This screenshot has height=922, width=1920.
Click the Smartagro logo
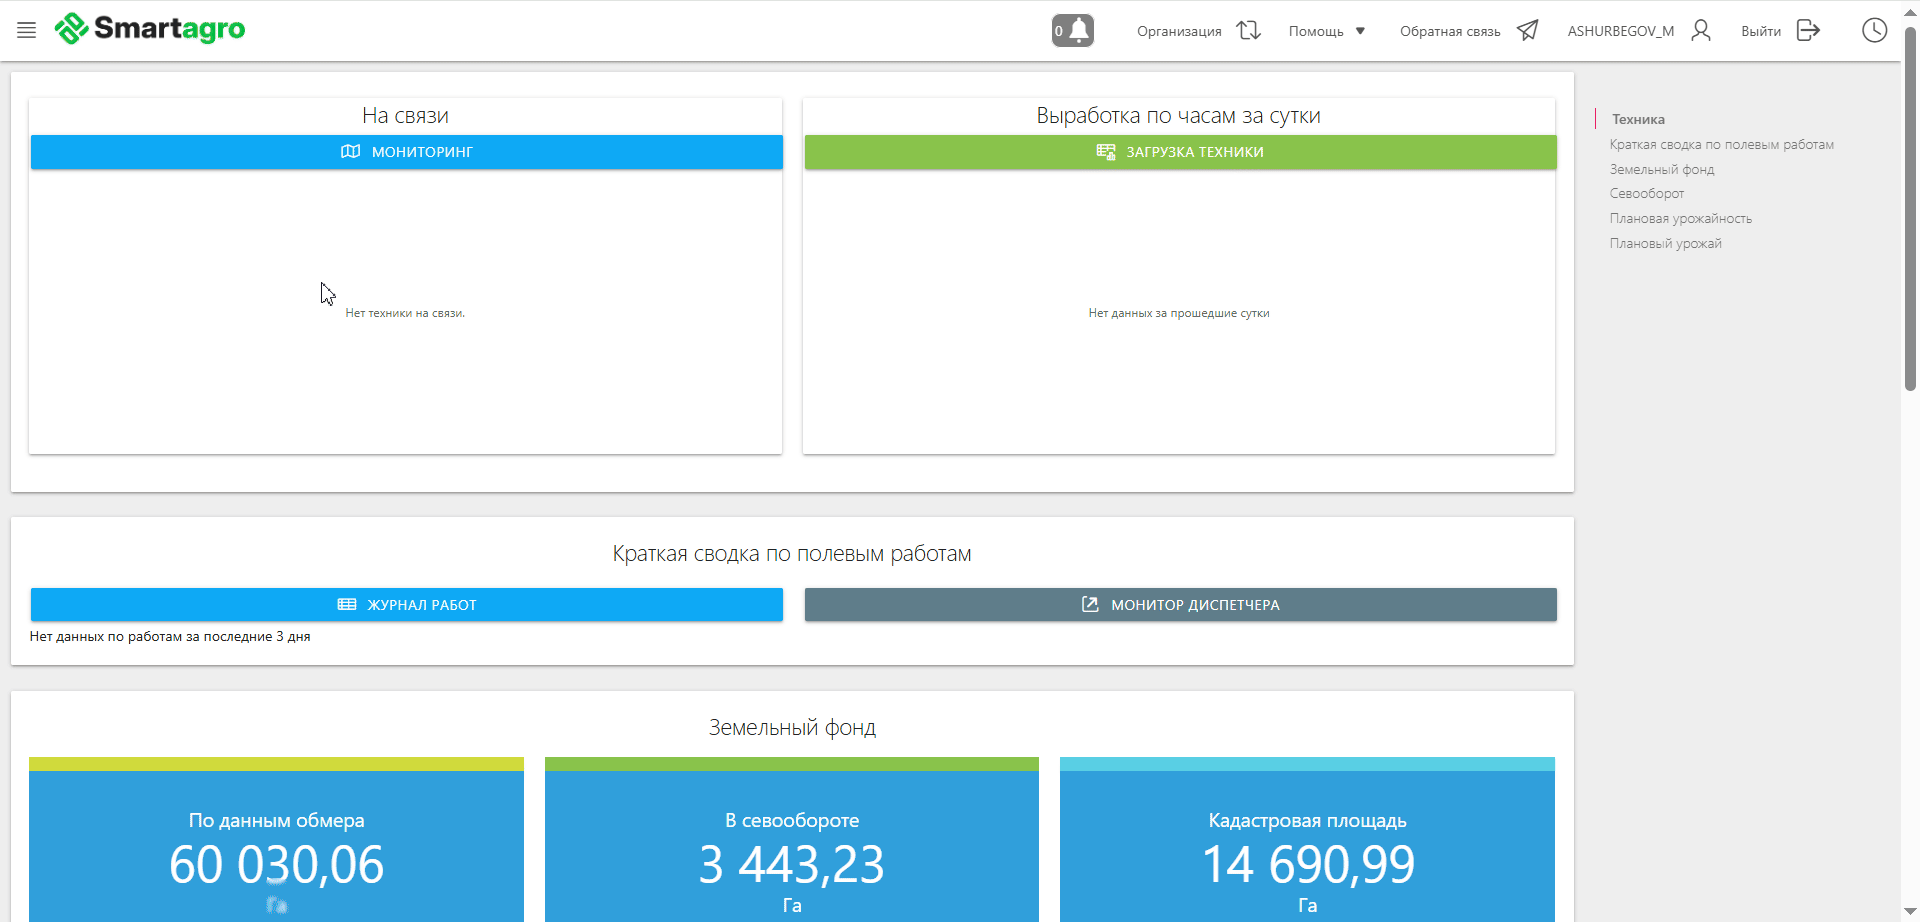150,29
